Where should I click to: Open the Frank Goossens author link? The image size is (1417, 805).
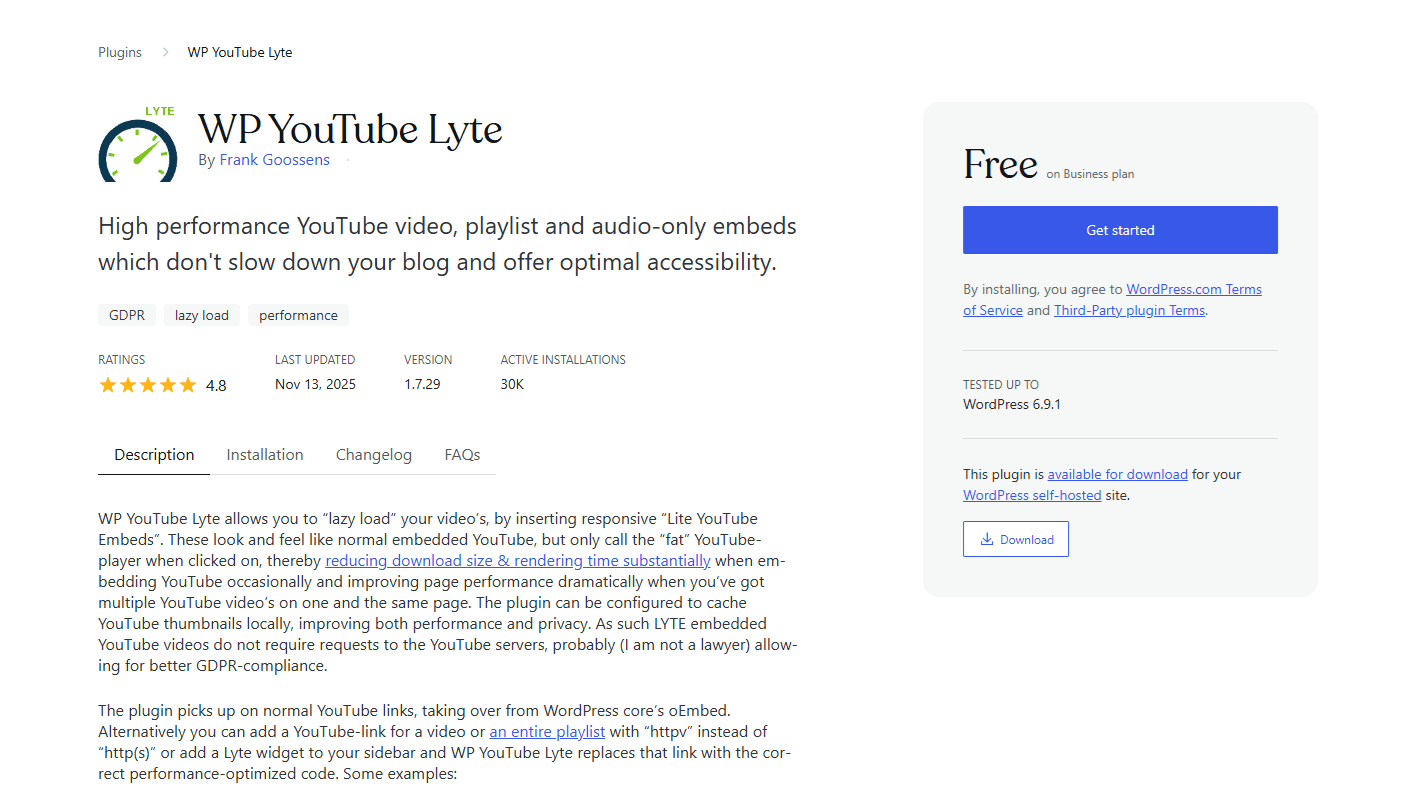(274, 159)
